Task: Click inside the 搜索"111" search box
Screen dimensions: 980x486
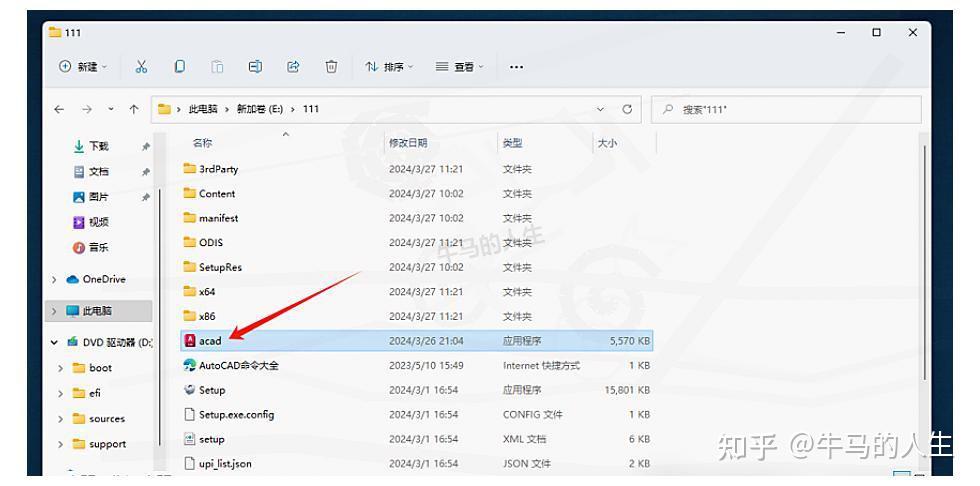Action: point(786,109)
